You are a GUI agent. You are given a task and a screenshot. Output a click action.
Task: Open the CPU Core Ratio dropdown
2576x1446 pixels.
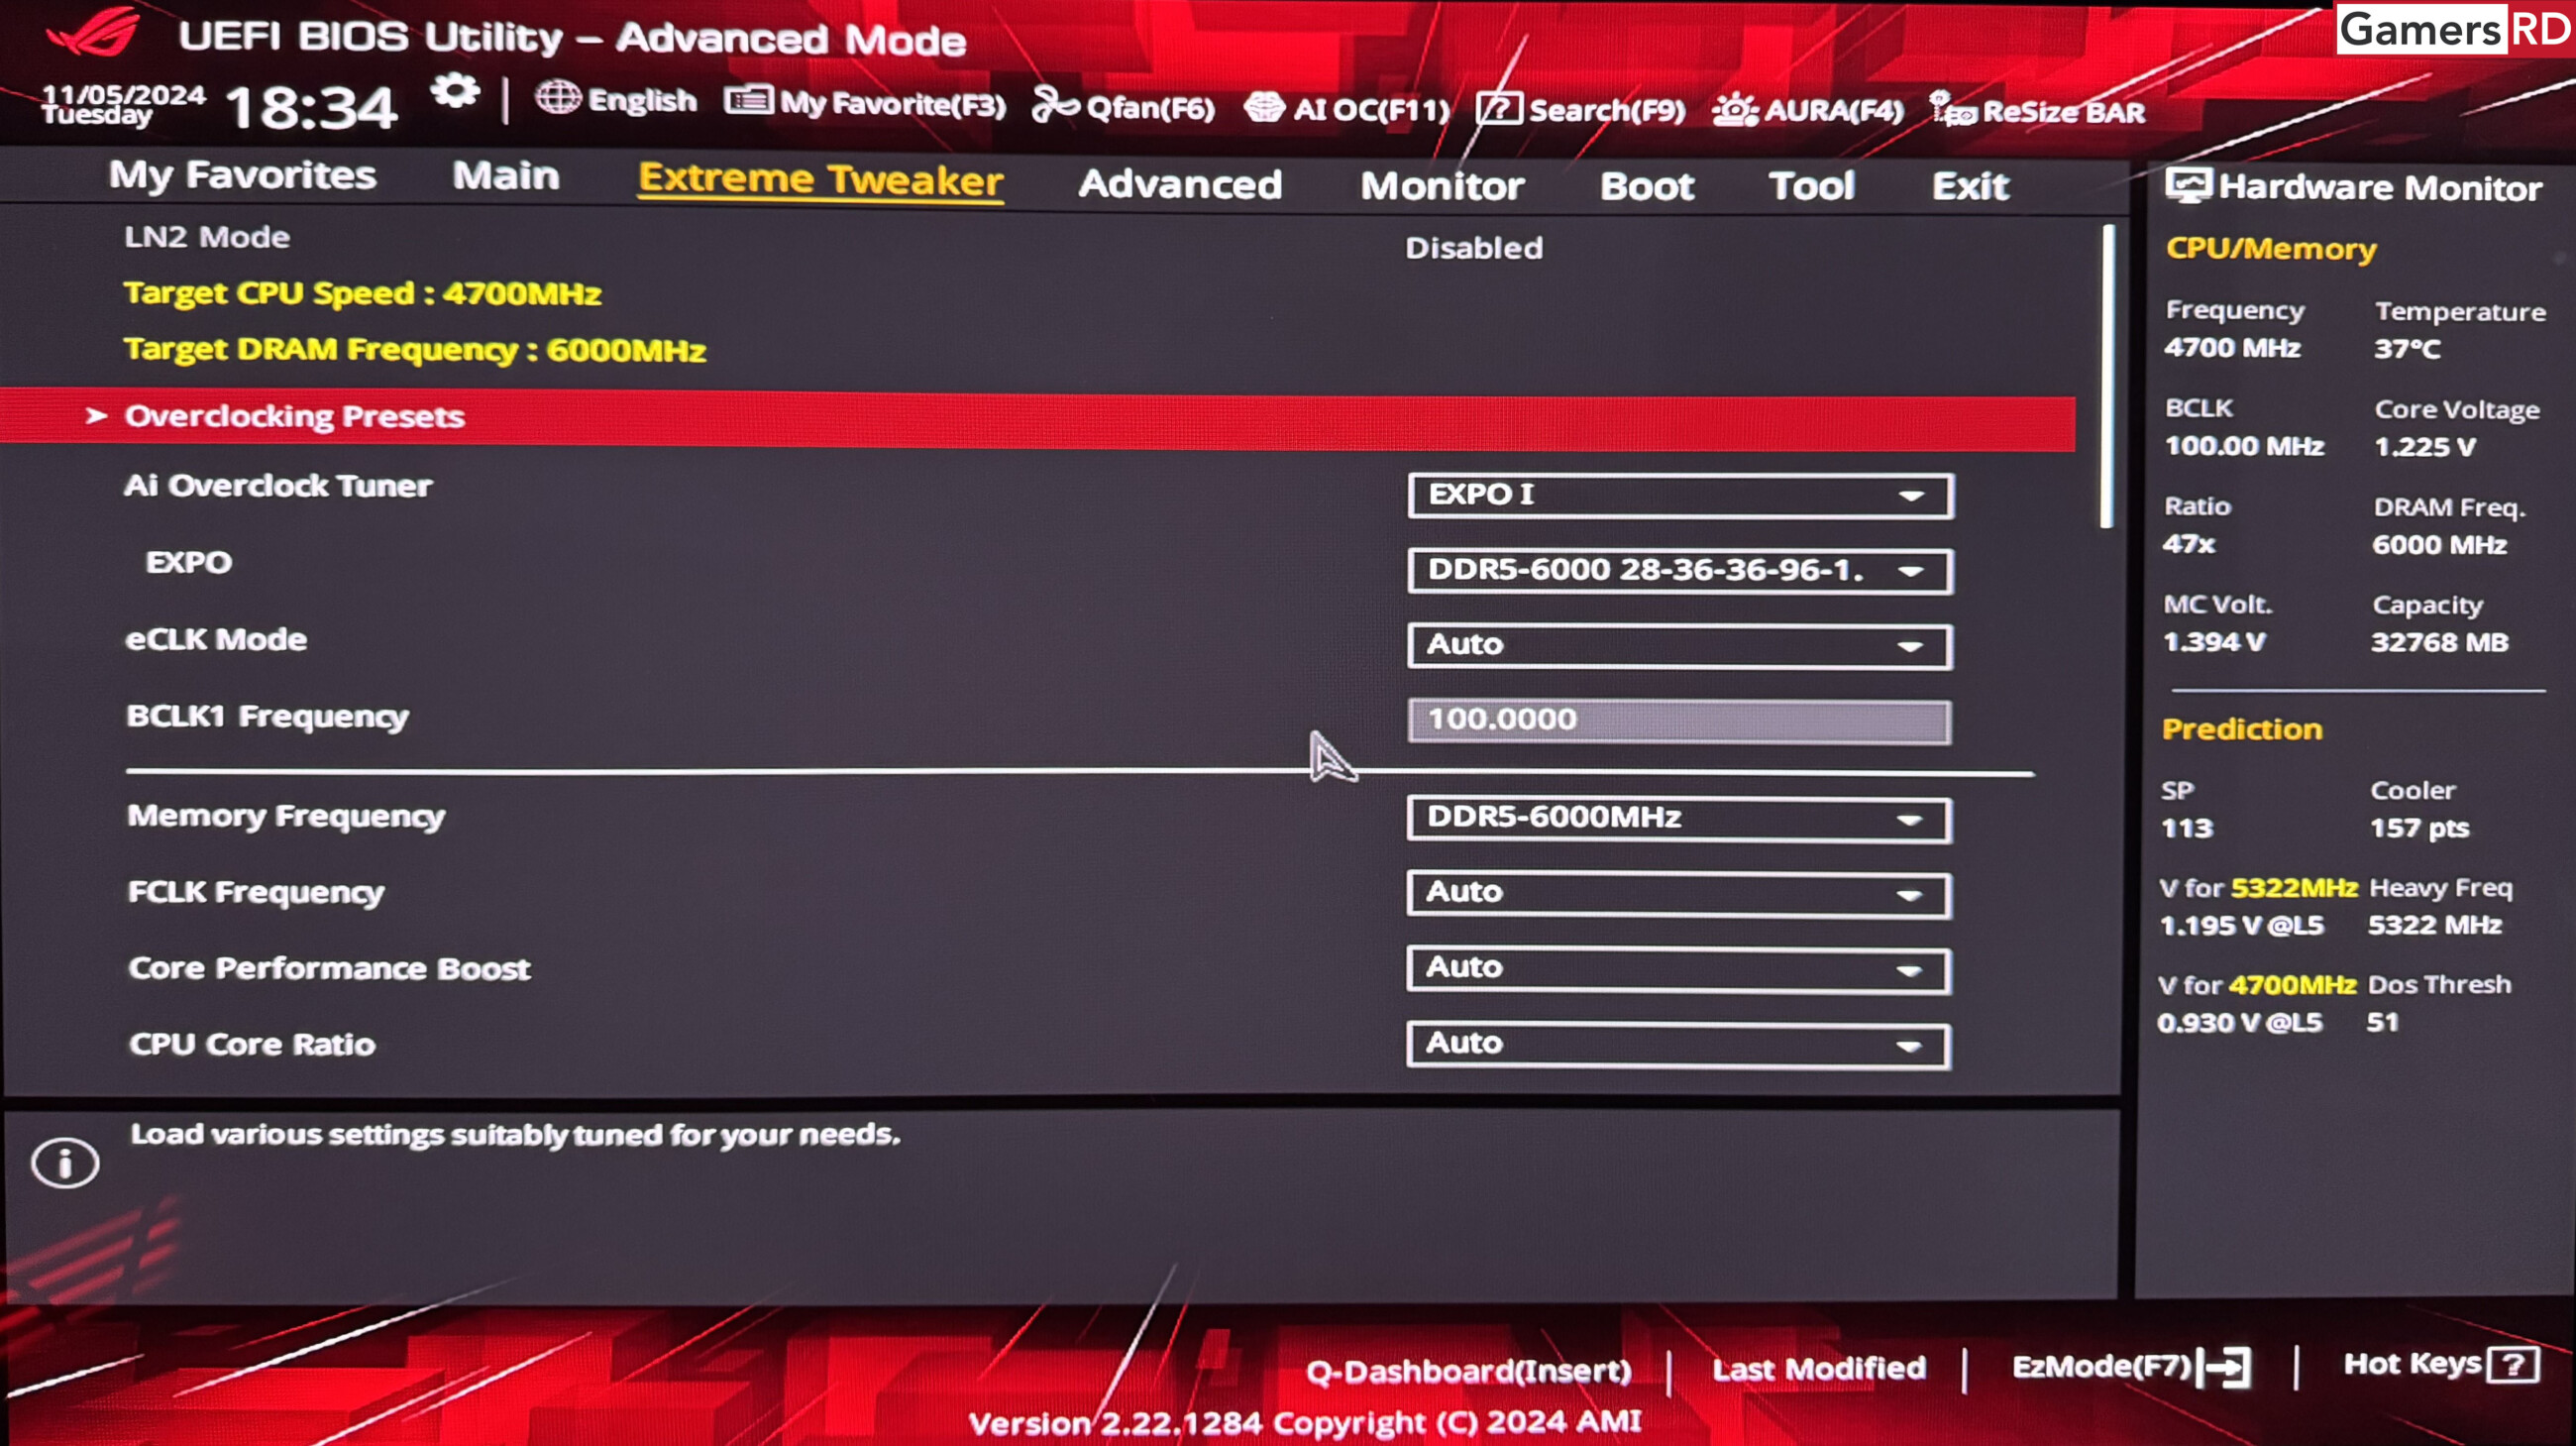pyautogui.click(x=1678, y=1045)
